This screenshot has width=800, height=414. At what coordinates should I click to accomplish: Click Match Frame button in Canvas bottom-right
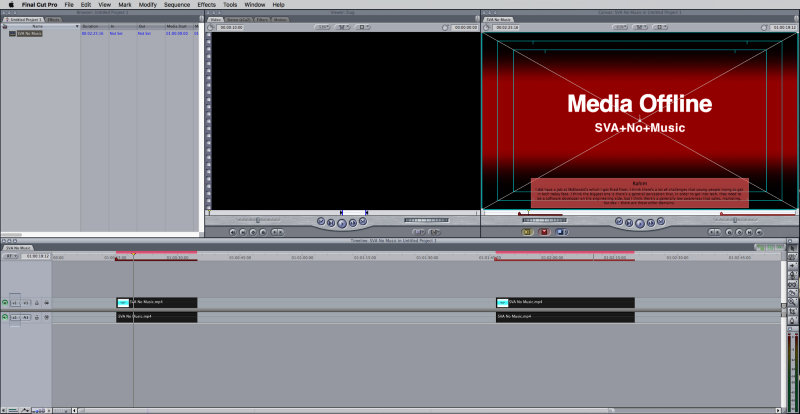coord(759,232)
